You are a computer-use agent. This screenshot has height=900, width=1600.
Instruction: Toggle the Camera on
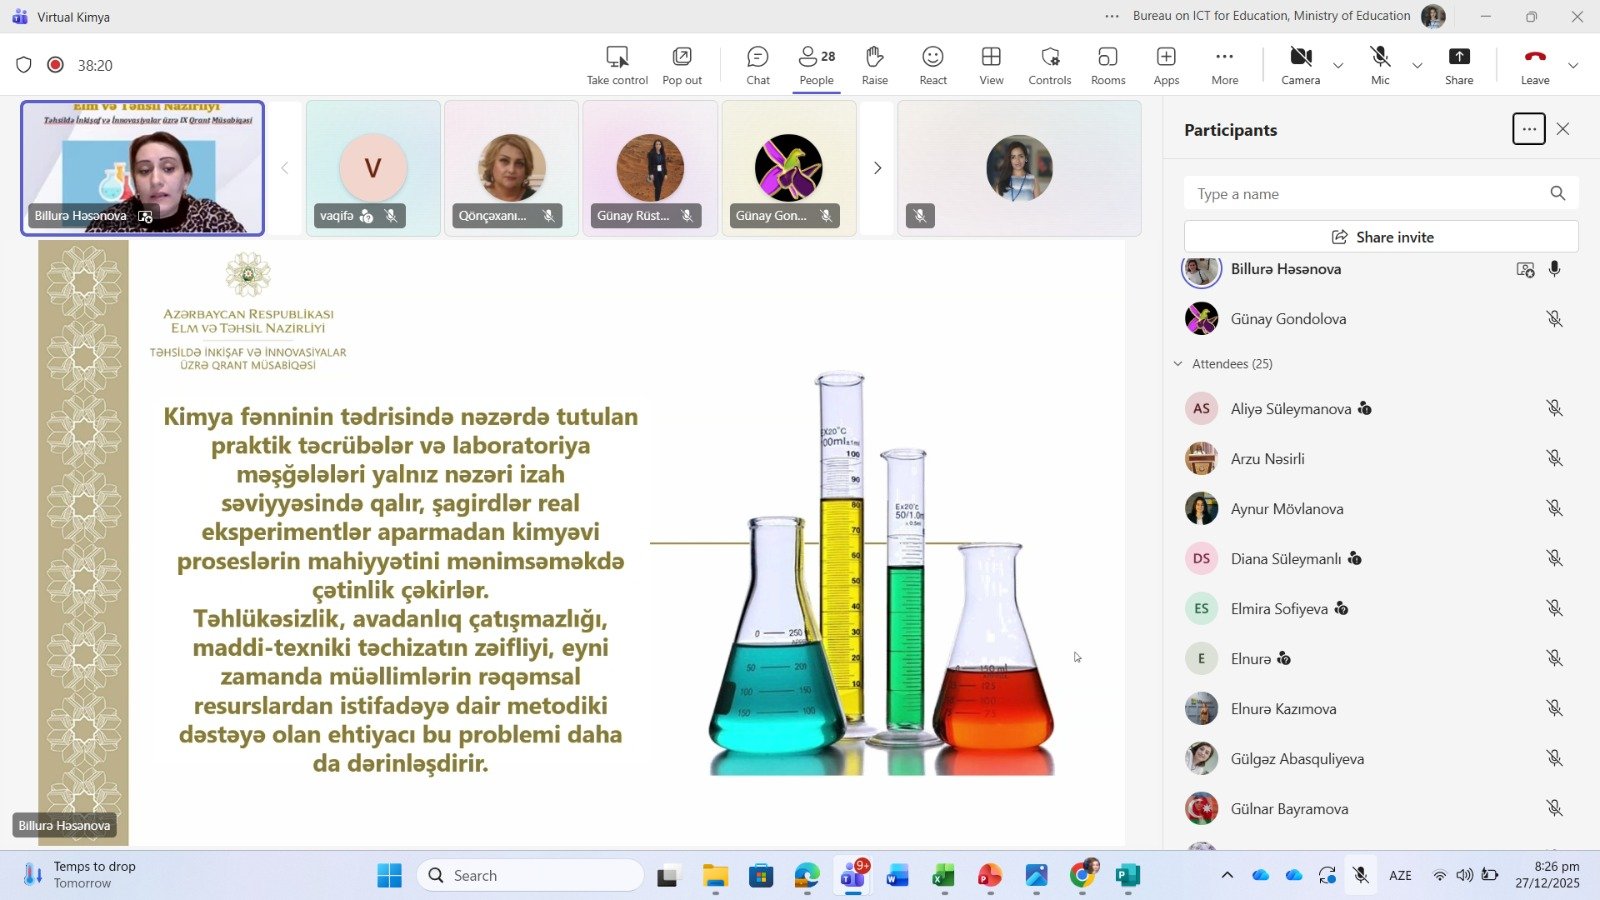(1300, 65)
